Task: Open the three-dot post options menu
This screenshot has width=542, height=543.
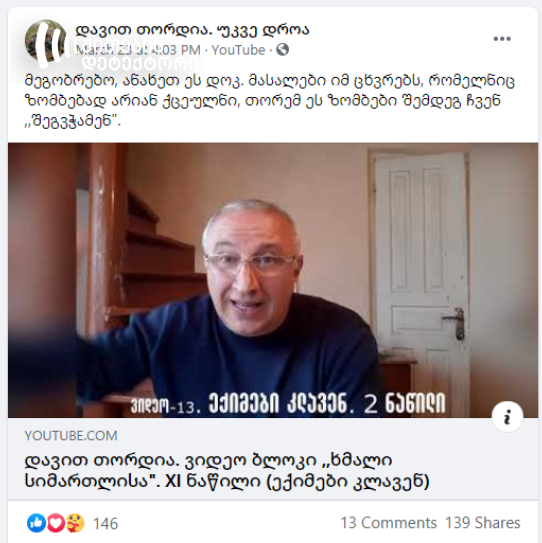Action: point(502,39)
